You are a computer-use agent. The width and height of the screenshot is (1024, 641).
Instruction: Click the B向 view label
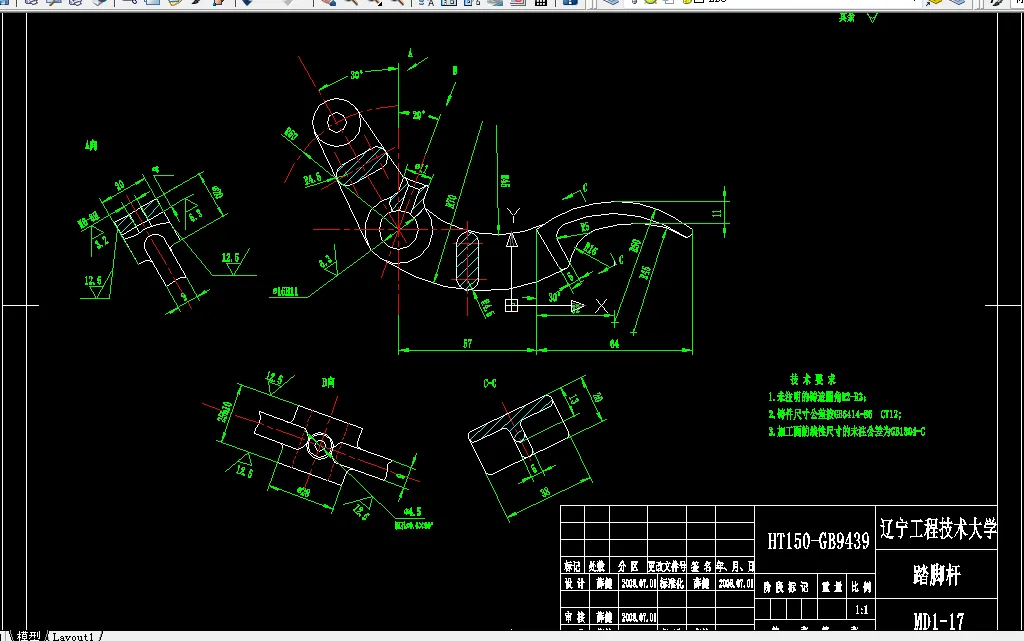click(328, 382)
